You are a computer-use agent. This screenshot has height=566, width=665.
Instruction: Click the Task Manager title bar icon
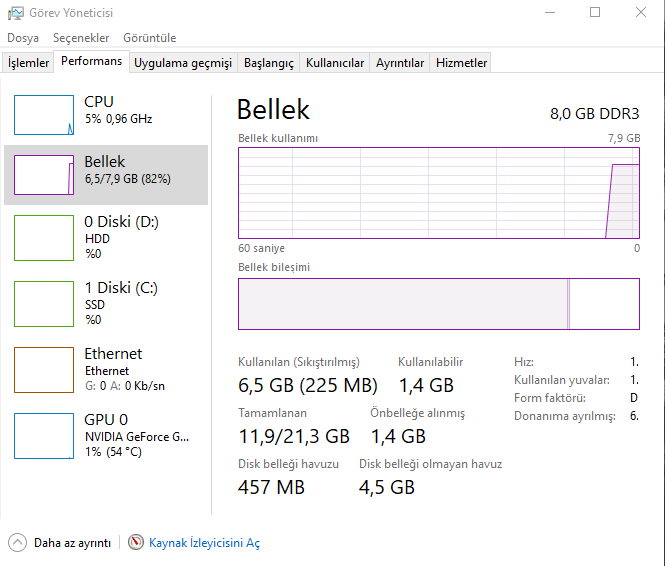(x=16, y=13)
